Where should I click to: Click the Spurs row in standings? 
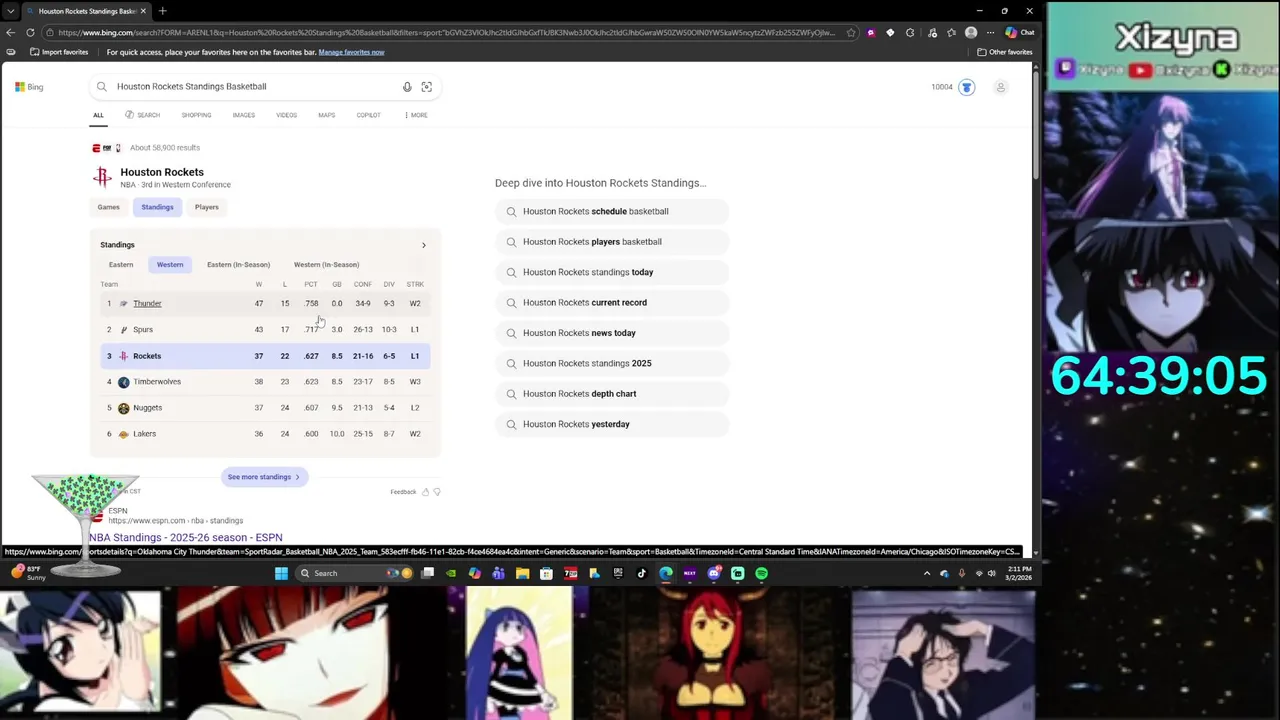265,329
